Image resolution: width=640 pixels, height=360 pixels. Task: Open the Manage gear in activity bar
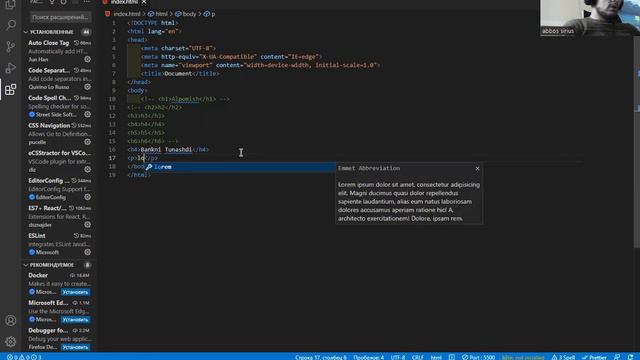pos(11,341)
